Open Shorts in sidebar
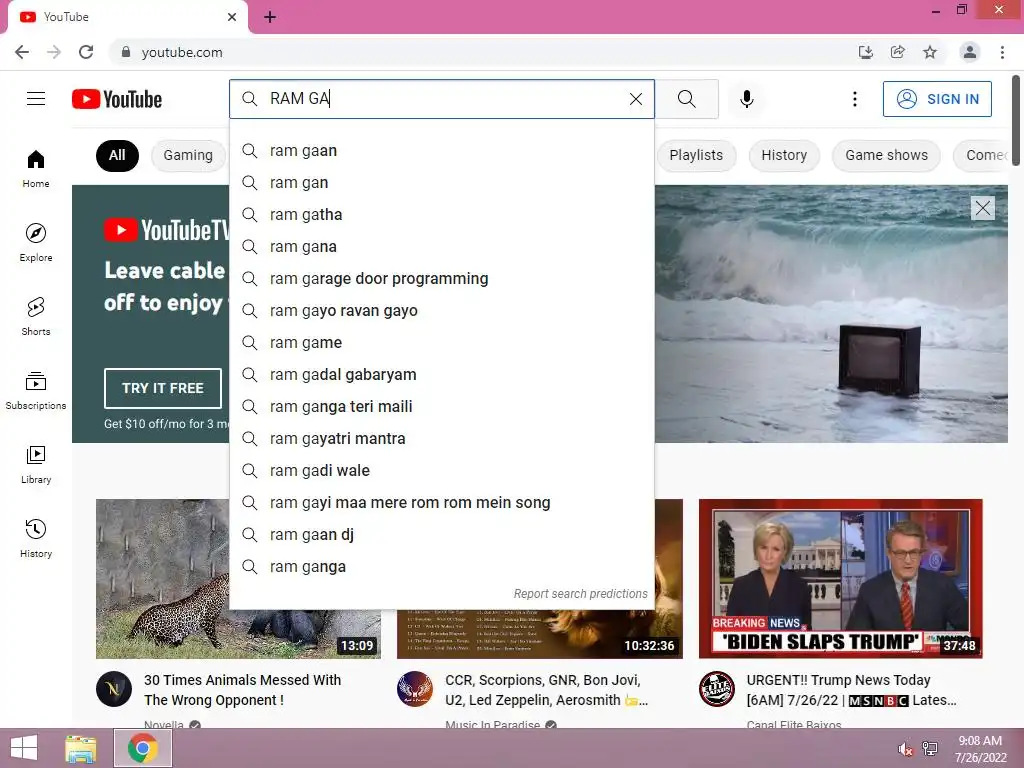 (36, 316)
